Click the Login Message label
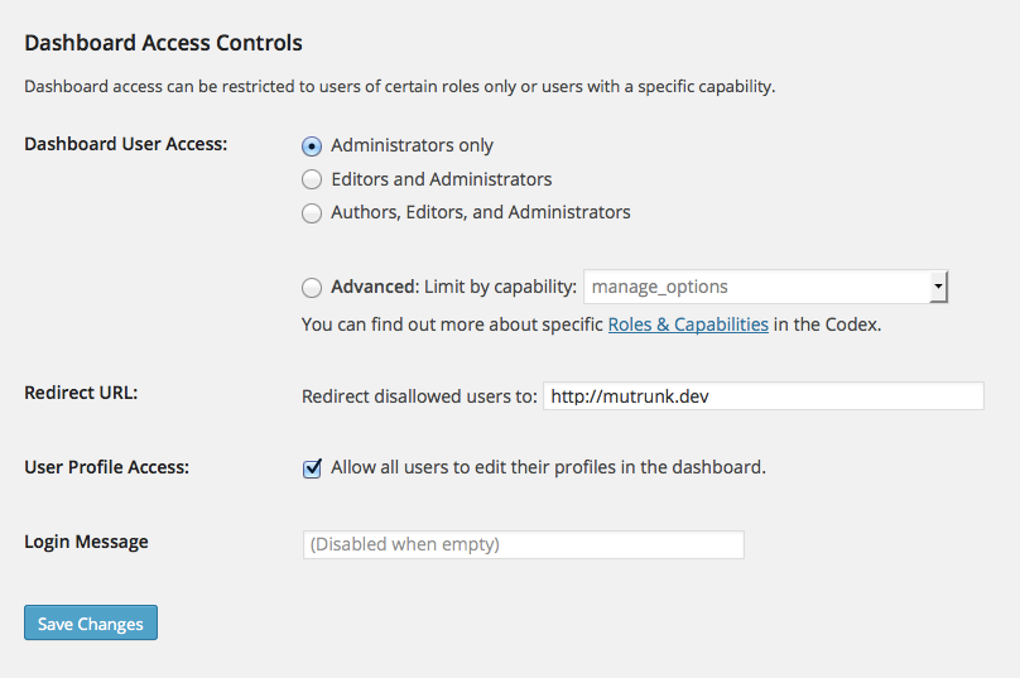 86,541
